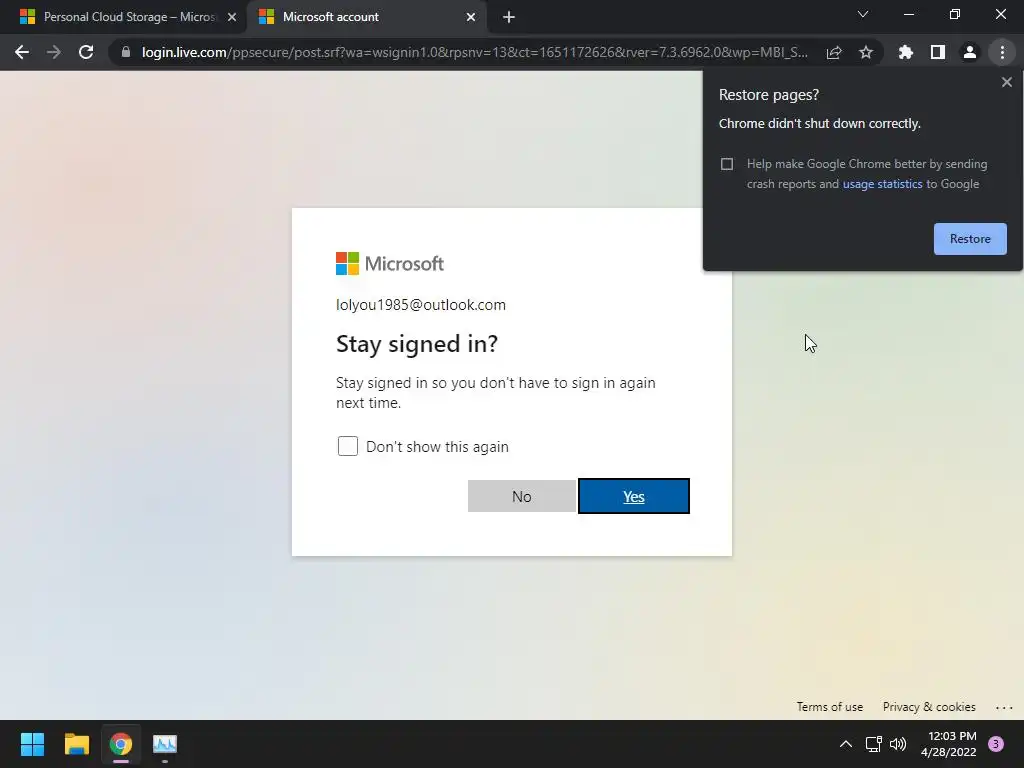Click the Microsoft logo in dialog
This screenshot has width=1024, height=768.
point(390,264)
